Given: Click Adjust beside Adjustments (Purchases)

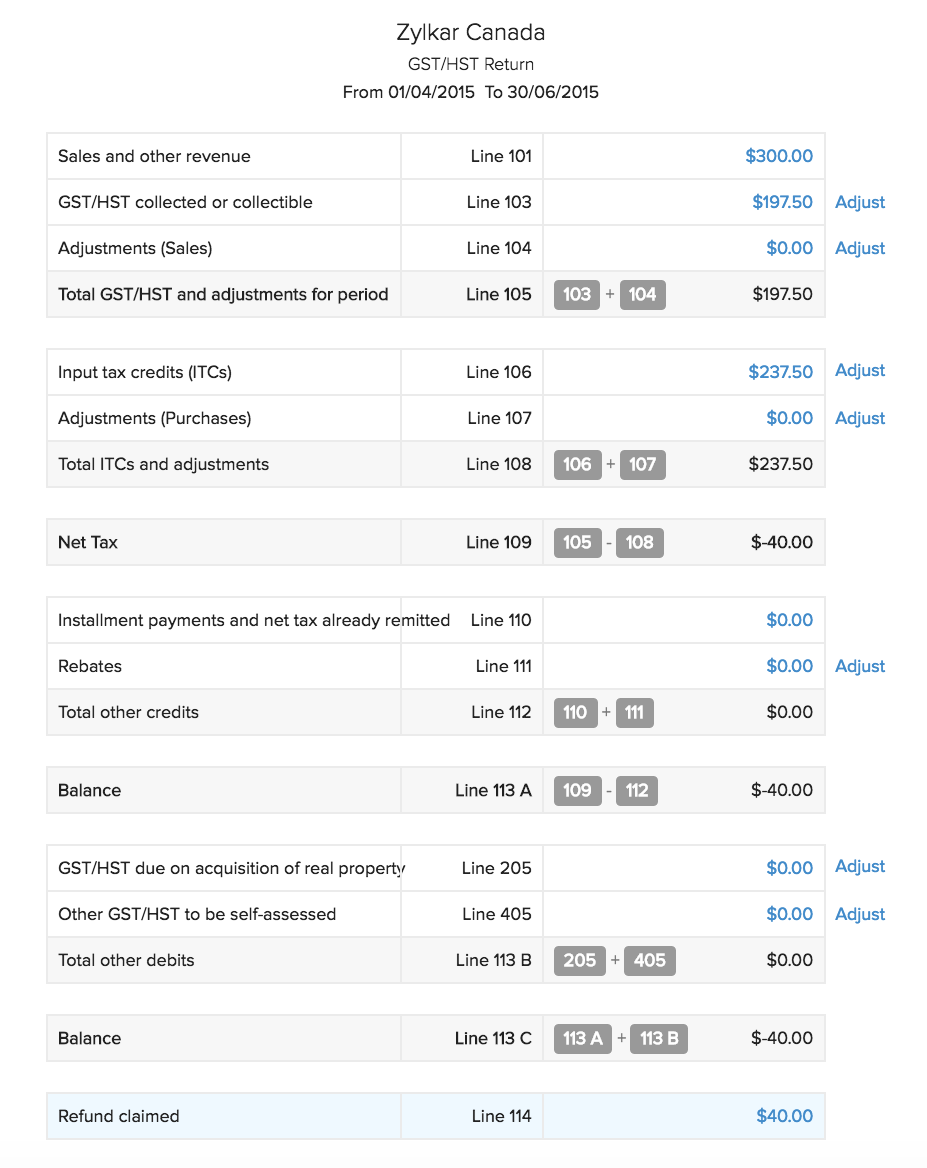Looking at the screenshot, I should tap(860, 418).
